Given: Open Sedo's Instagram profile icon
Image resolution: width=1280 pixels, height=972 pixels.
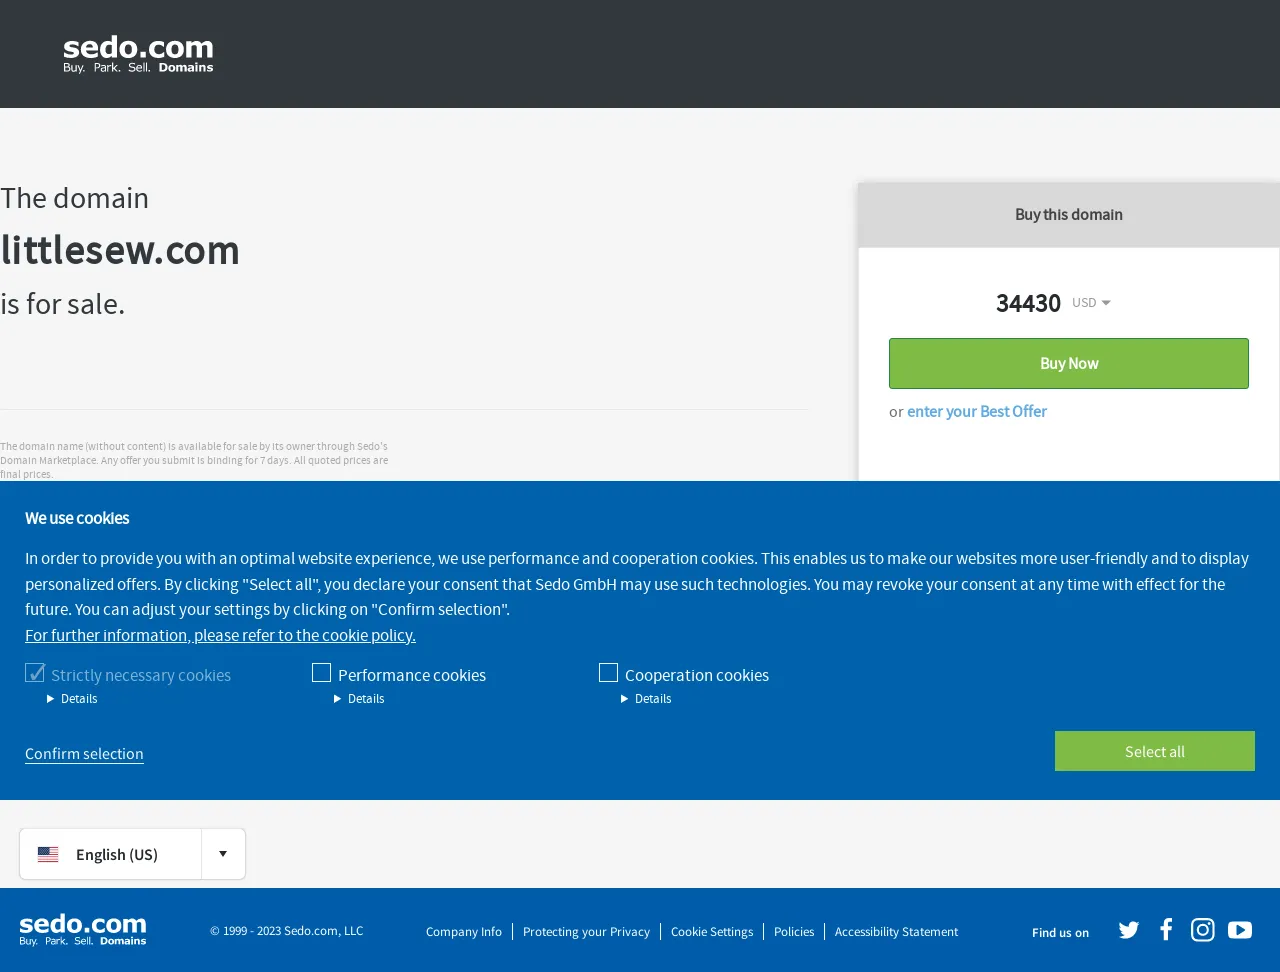Looking at the screenshot, I should [1203, 930].
